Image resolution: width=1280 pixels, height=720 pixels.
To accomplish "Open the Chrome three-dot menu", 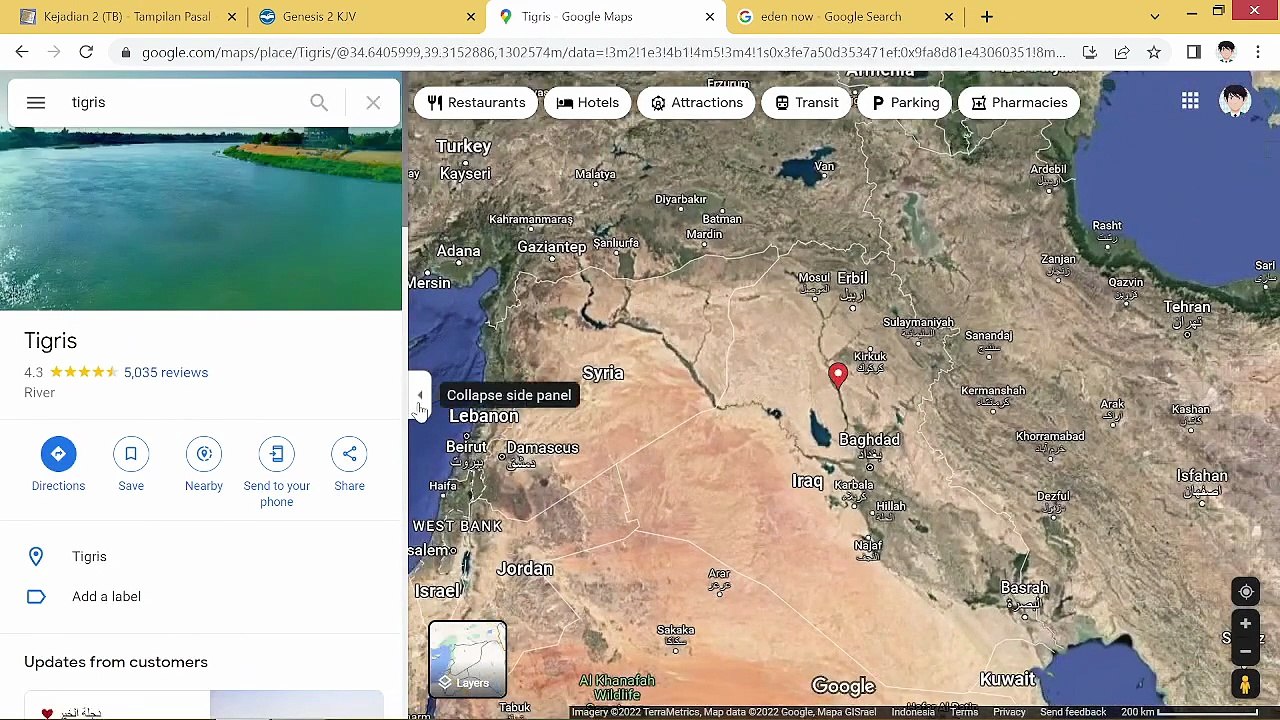I will [x=1258, y=52].
